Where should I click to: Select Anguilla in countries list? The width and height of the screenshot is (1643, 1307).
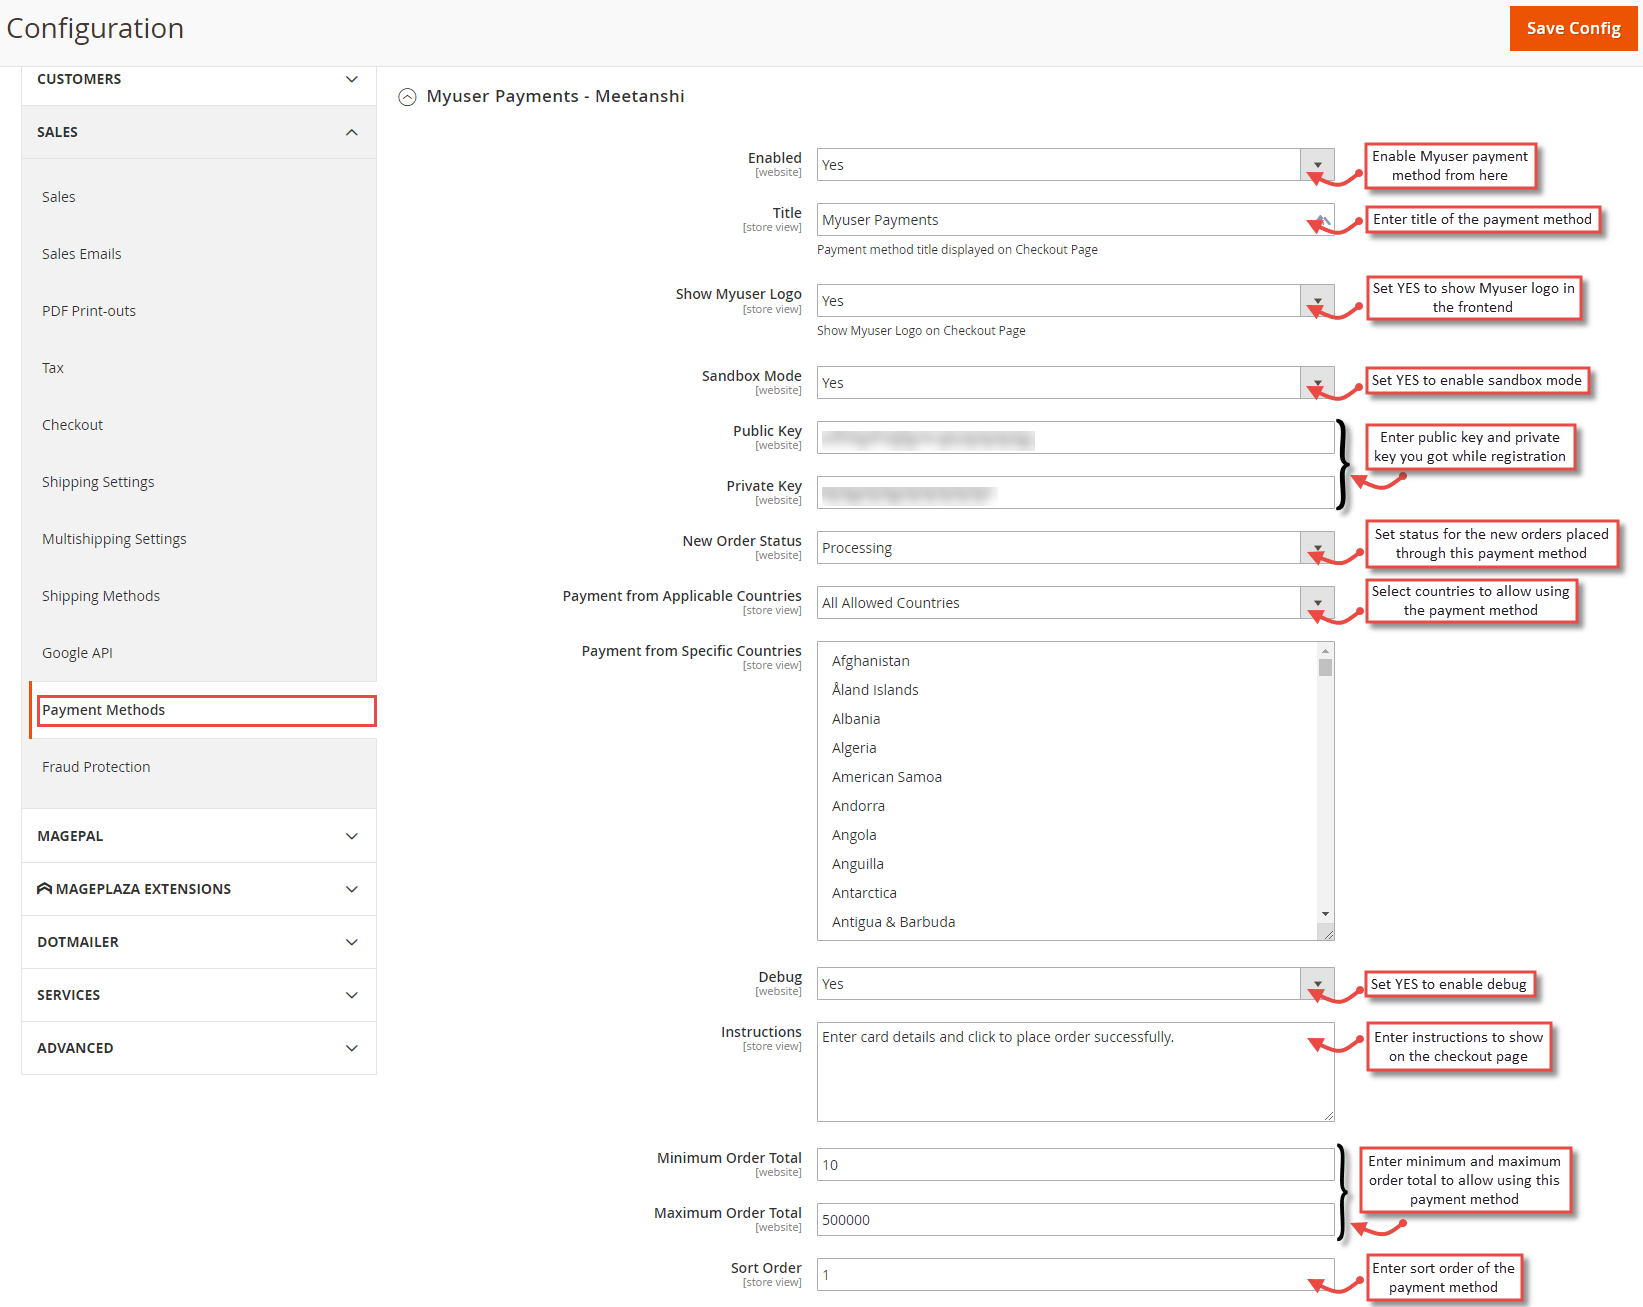coord(858,864)
